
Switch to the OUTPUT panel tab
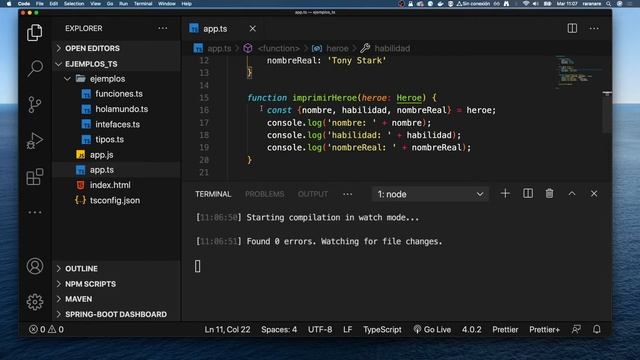[x=313, y=194]
